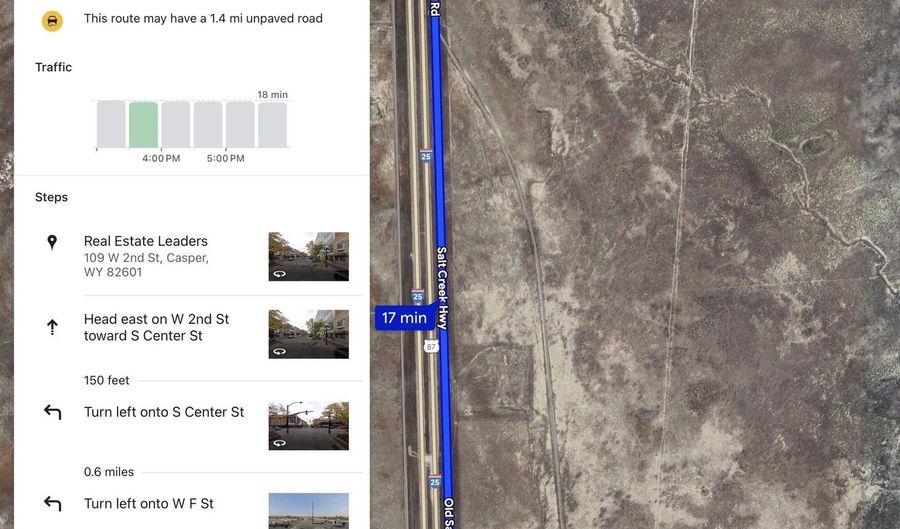This screenshot has height=529, width=900.
Task: Open Street View thumbnail for Head east step
Action: 309,334
